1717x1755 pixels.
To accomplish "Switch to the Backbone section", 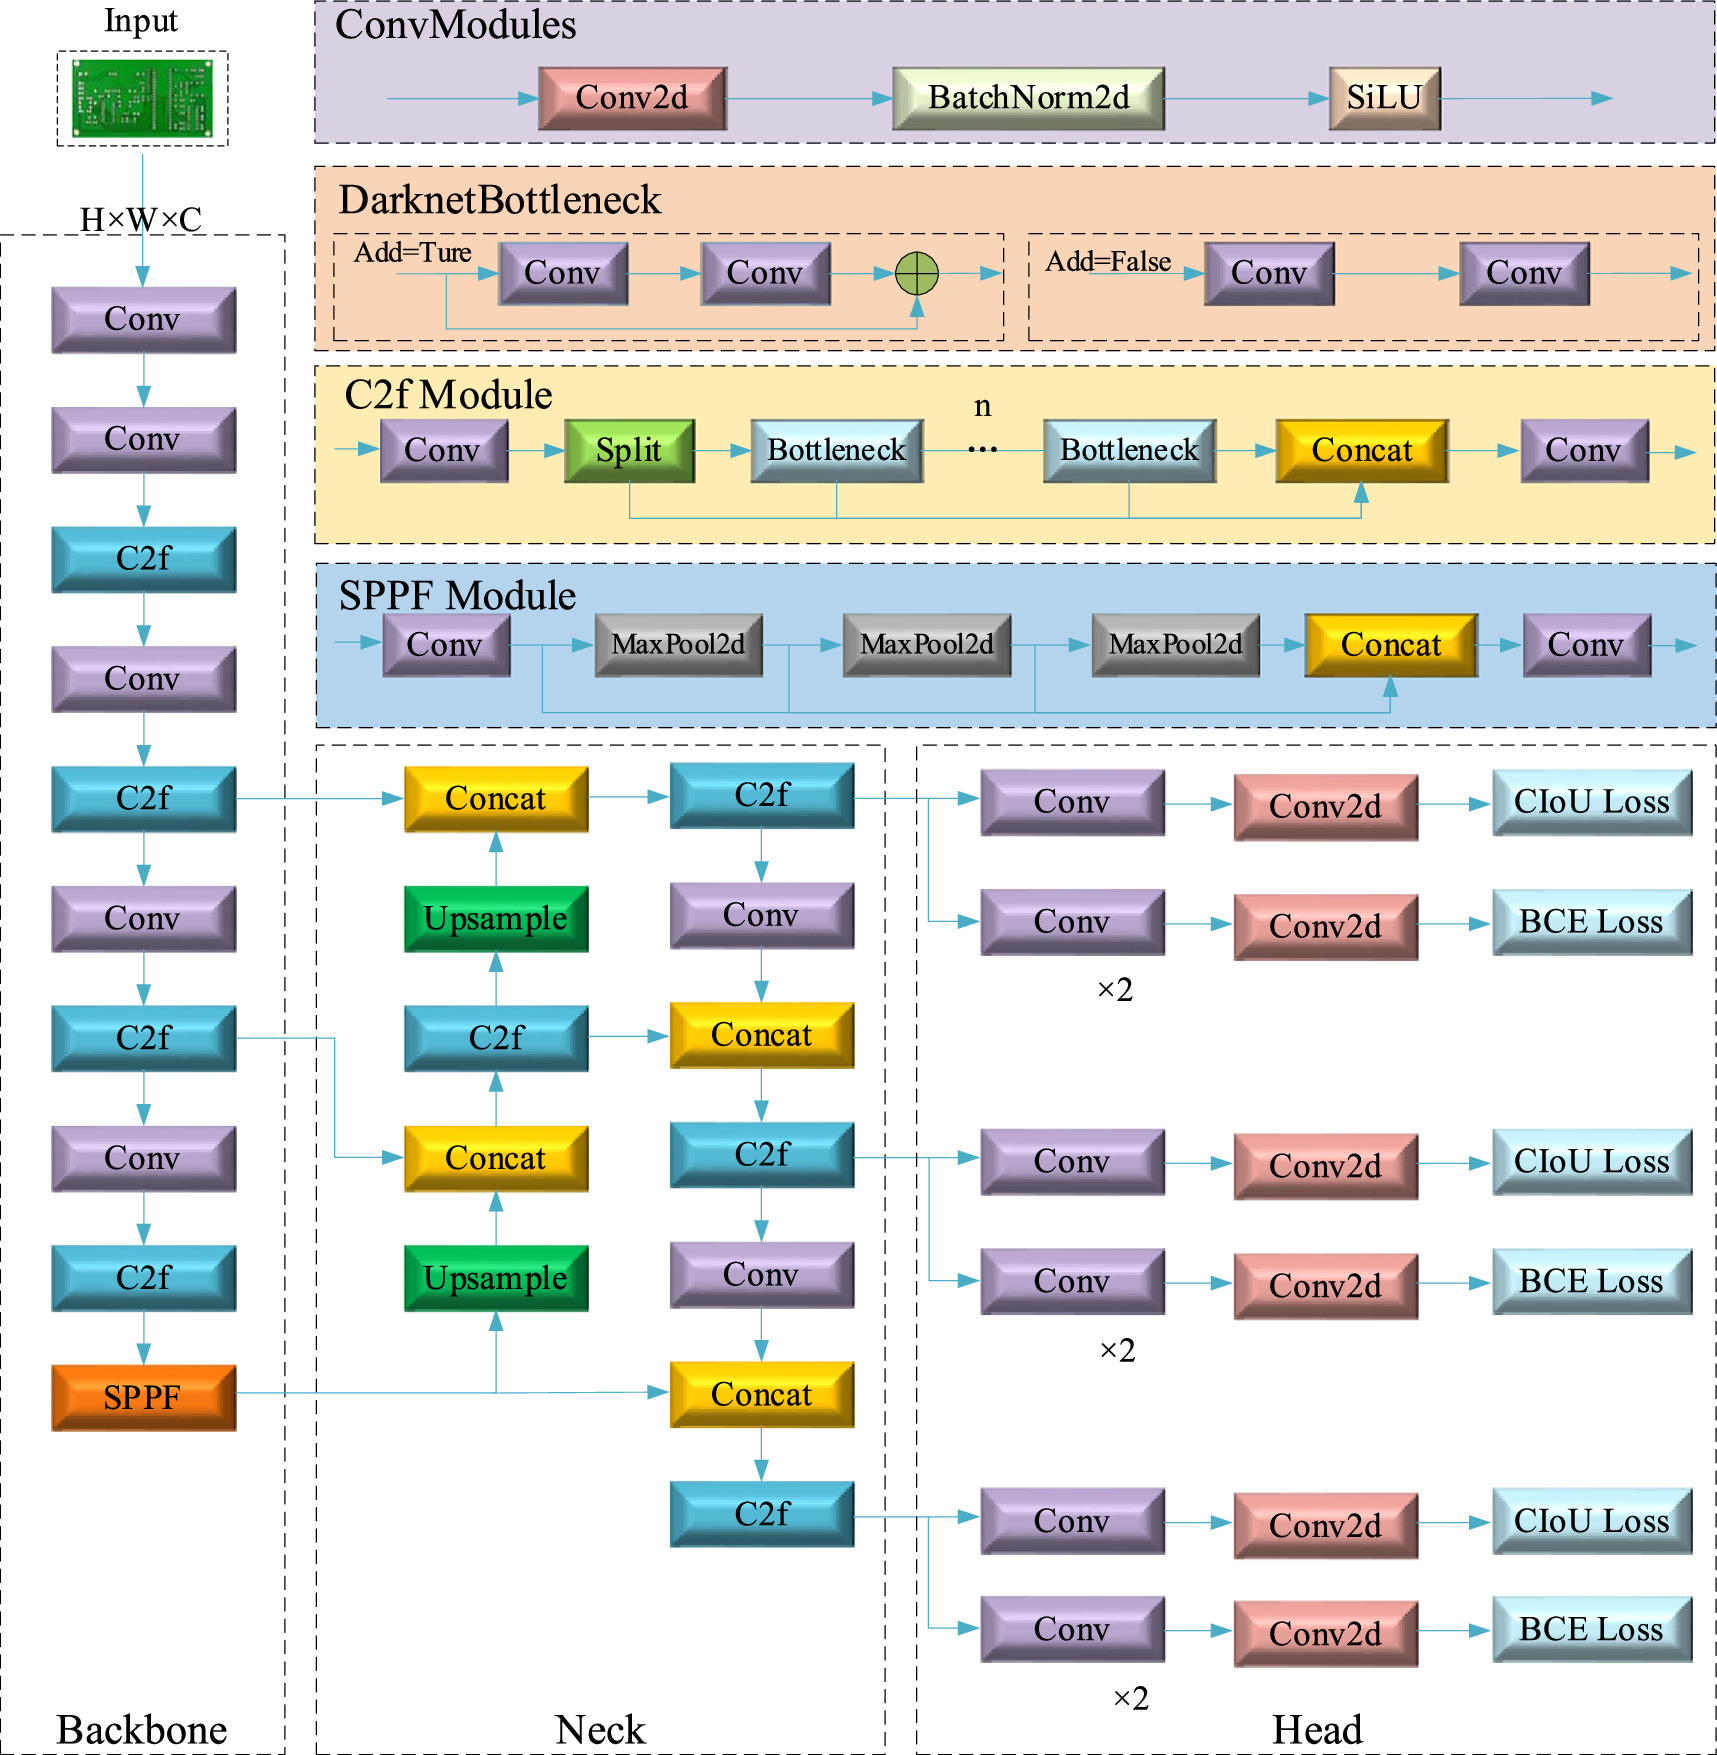I will point(143,1727).
